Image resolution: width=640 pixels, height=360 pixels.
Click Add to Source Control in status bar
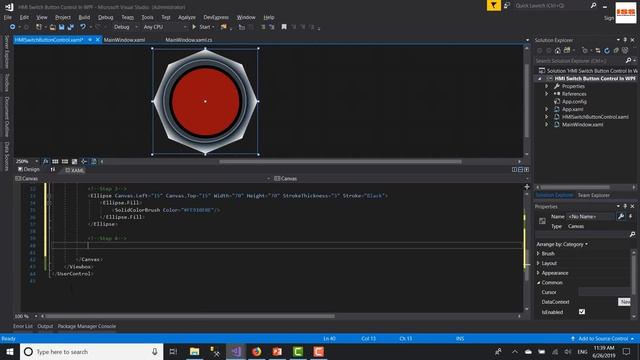pyautogui.click(x=603, y=339)
